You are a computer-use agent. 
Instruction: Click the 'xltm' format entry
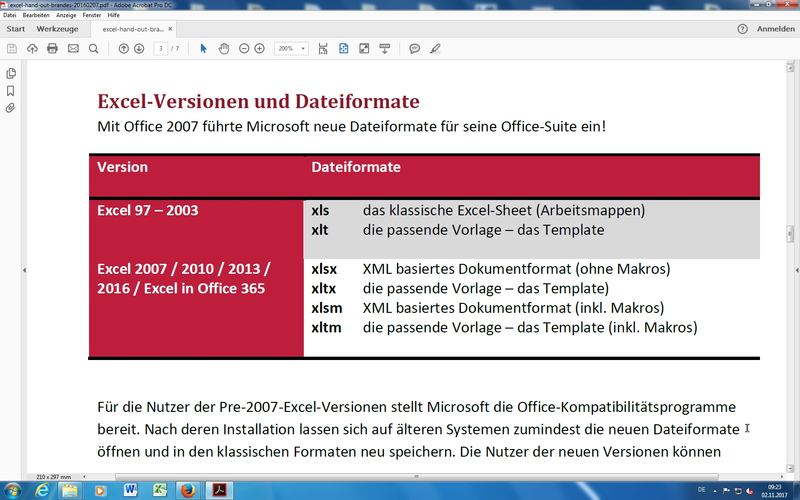pos(327,328)
